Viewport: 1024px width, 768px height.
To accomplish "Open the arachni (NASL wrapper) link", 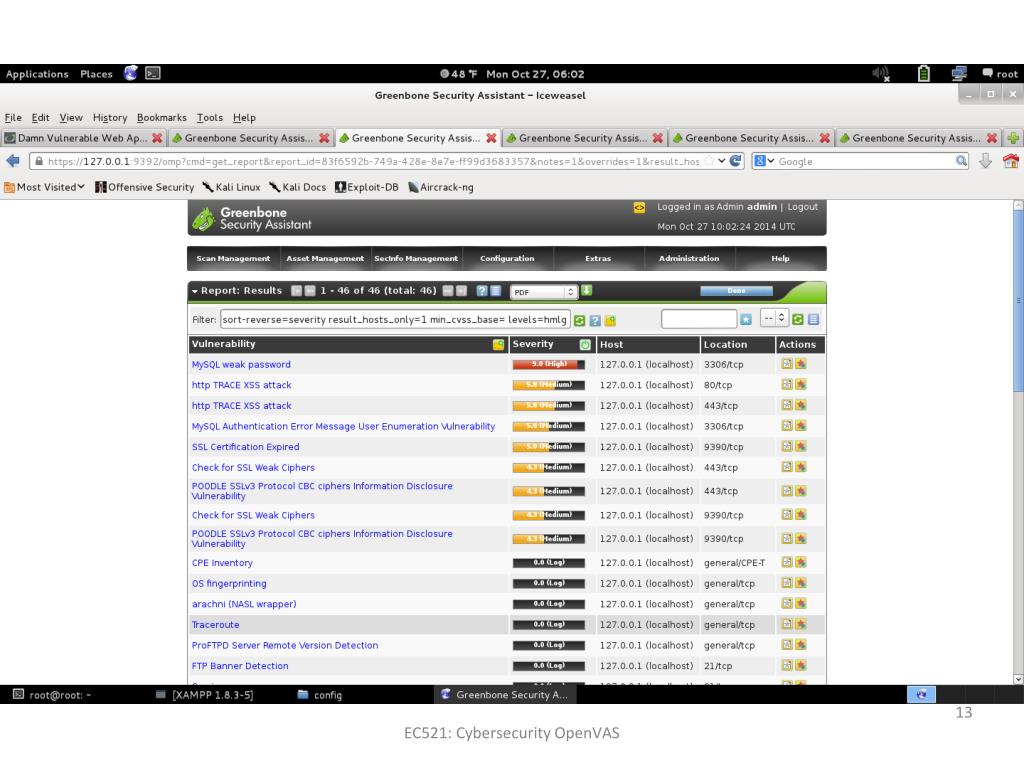I will pyautogui.click(x=244, y=604).
